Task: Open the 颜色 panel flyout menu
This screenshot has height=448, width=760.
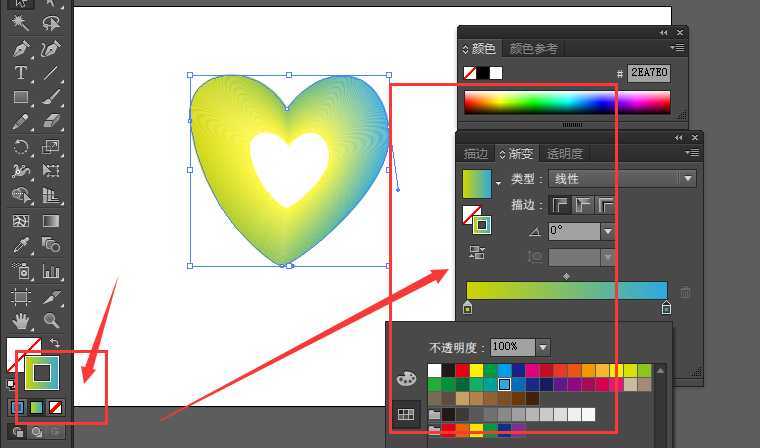Action: click(677, 48)
